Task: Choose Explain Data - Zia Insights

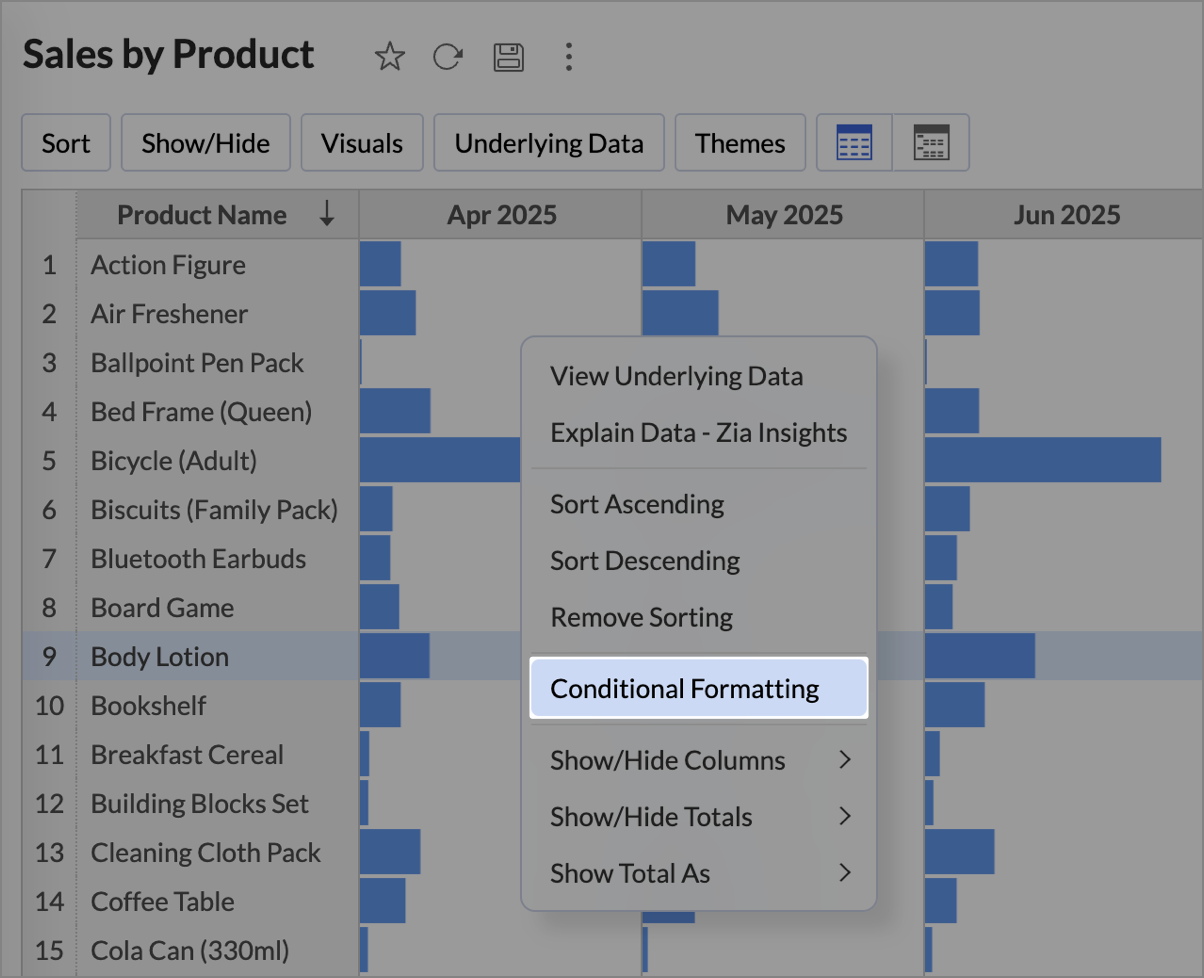Action: click(x=698, y=433)
